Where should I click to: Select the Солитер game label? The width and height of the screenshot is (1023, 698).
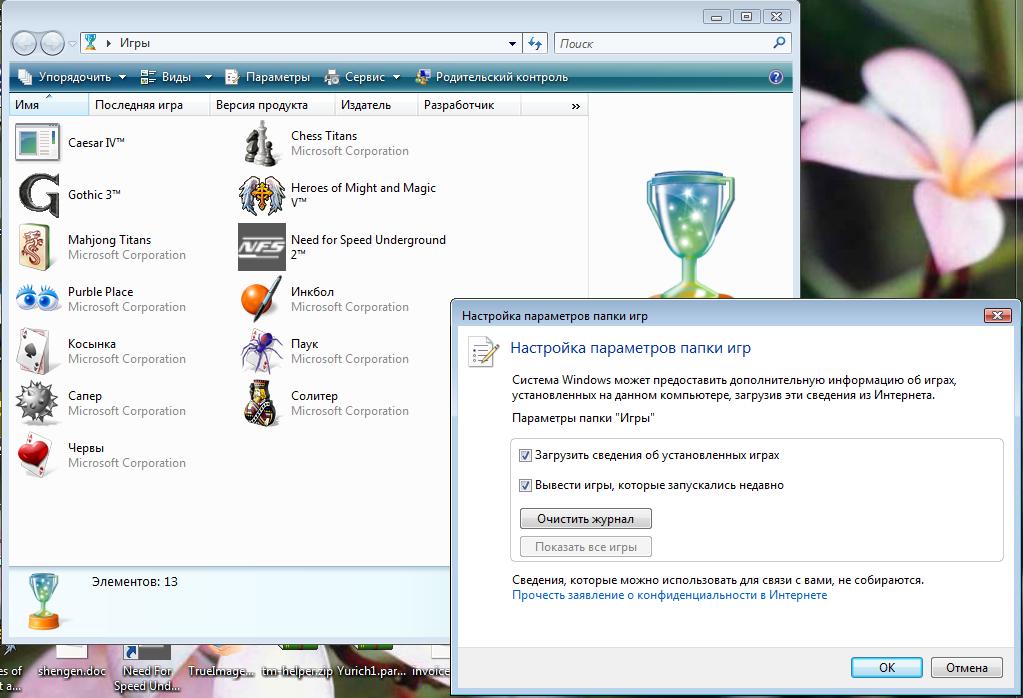coord(314,396)
